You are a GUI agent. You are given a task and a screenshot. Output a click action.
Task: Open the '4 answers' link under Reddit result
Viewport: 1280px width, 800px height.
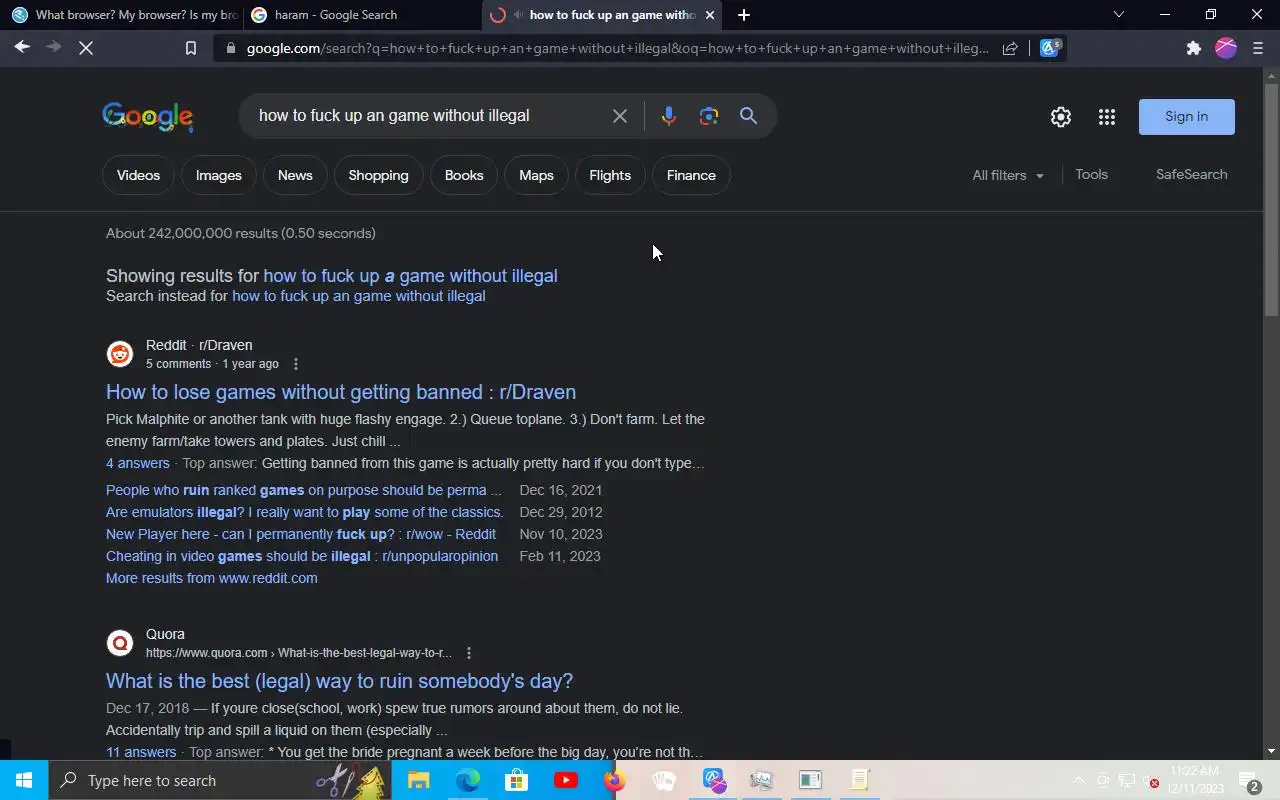click(x=138, y=463)
